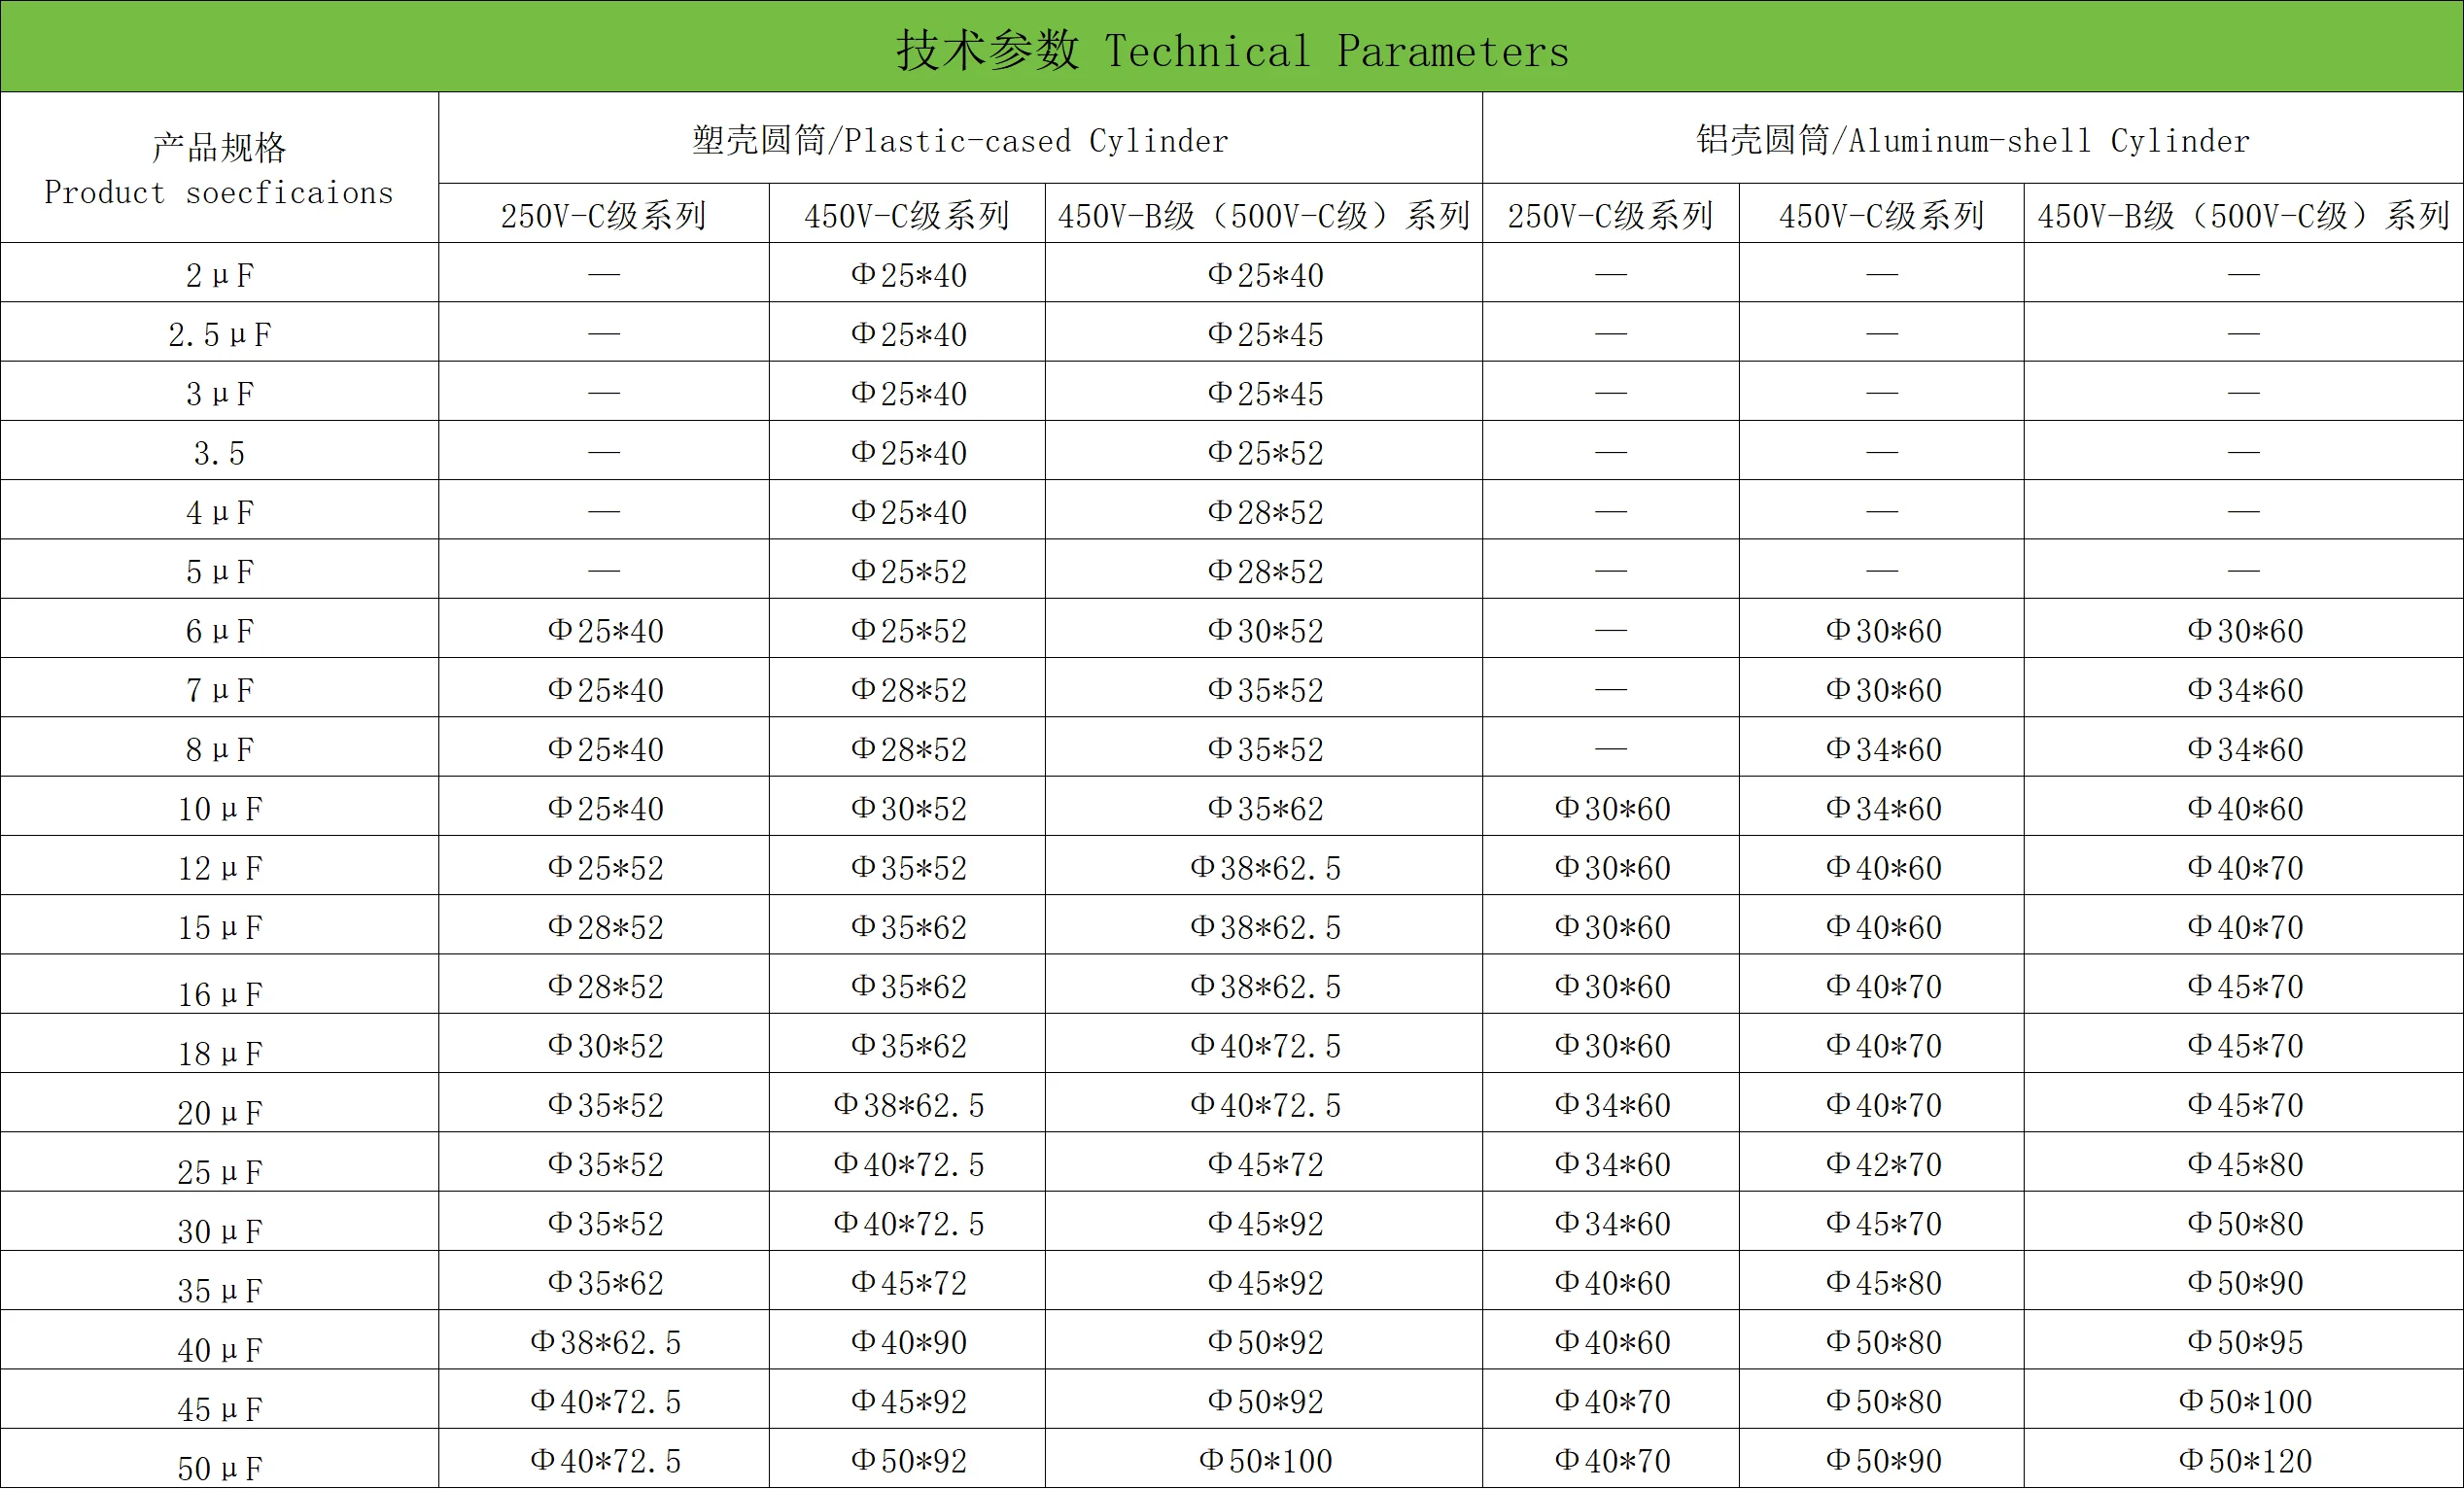Click the '3μF' row label
2464x1489 pixels.
pos(220,393)
